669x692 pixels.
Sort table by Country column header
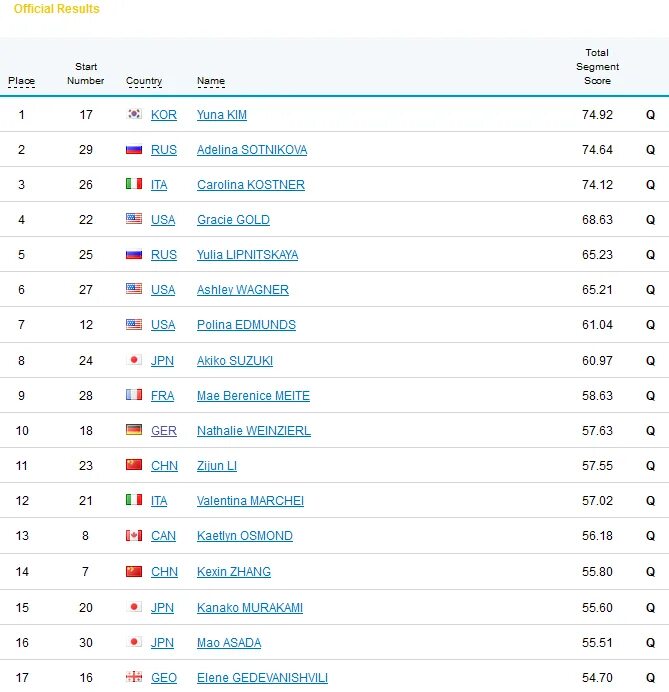tap(144, 81)
